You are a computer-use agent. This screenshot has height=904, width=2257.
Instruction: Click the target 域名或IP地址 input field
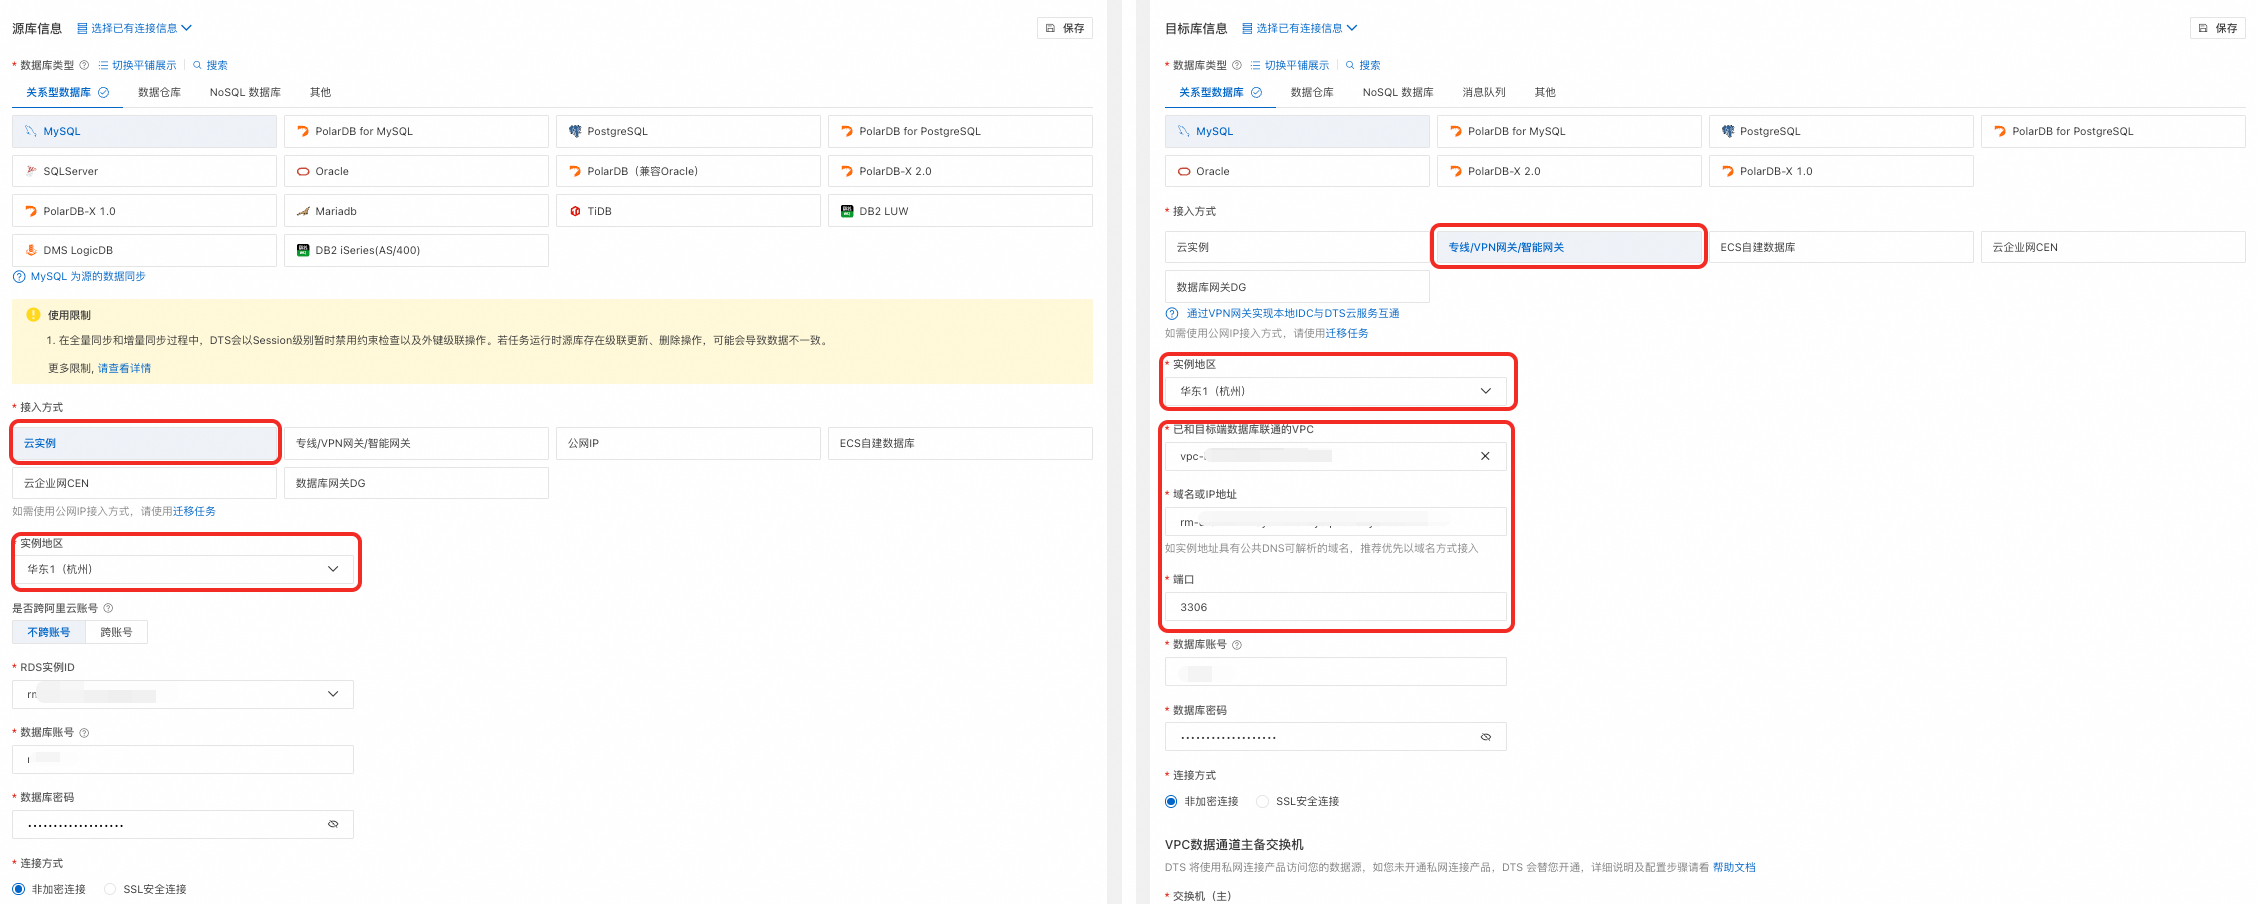(1336, 522)
